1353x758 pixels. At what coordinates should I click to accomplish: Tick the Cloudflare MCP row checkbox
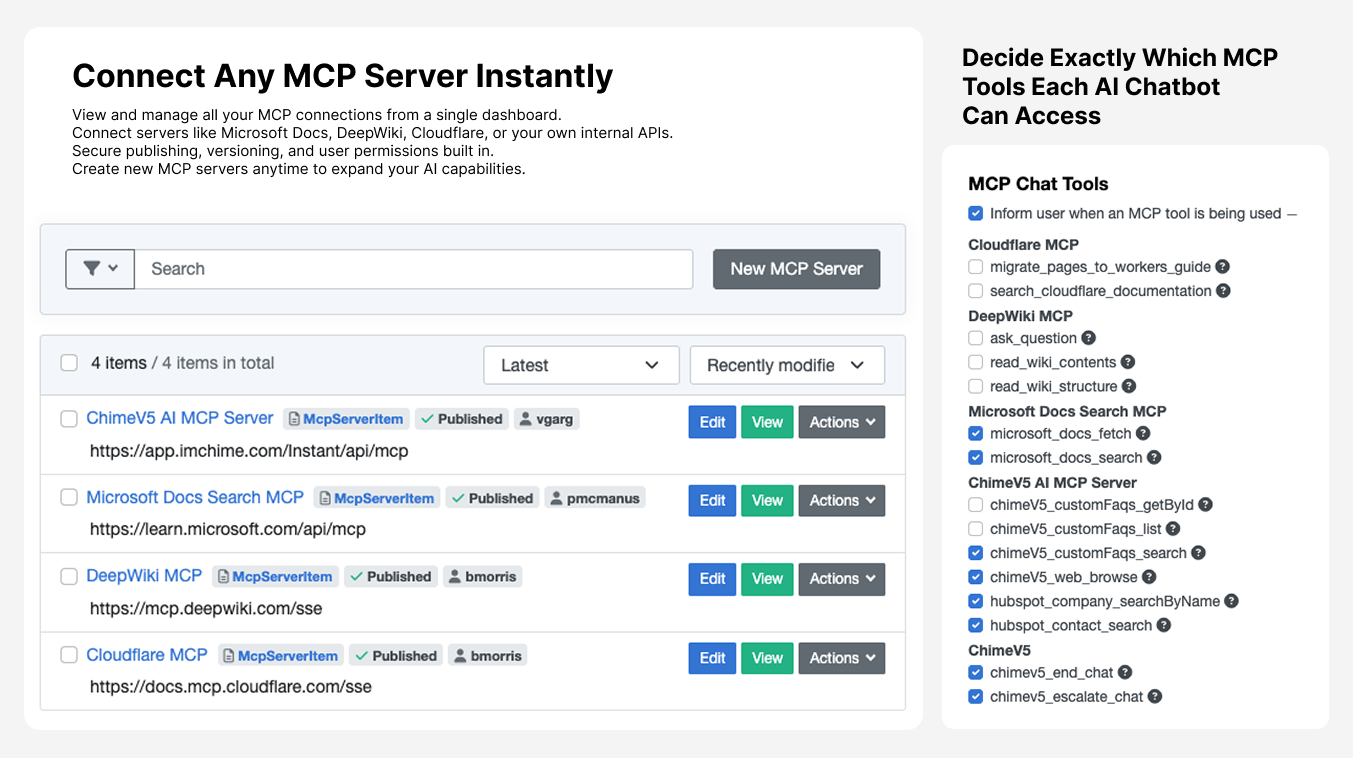(x=69, y=655)
